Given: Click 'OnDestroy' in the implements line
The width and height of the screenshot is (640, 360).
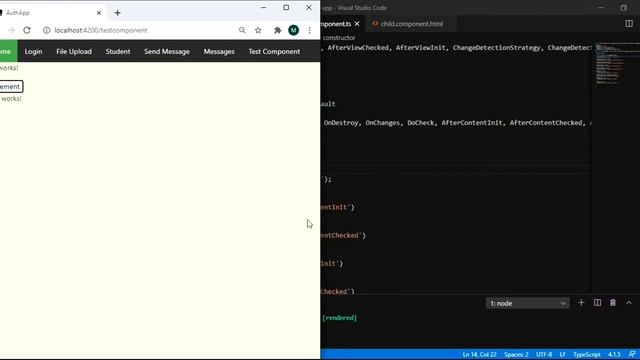Looking at the screenshot, I should pos(341,123).
